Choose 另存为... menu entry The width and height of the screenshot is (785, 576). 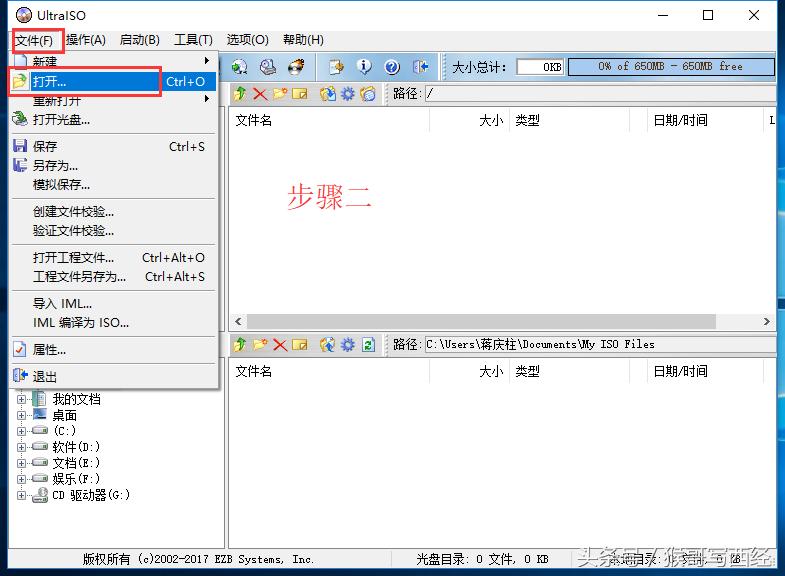tap(114, 165)
